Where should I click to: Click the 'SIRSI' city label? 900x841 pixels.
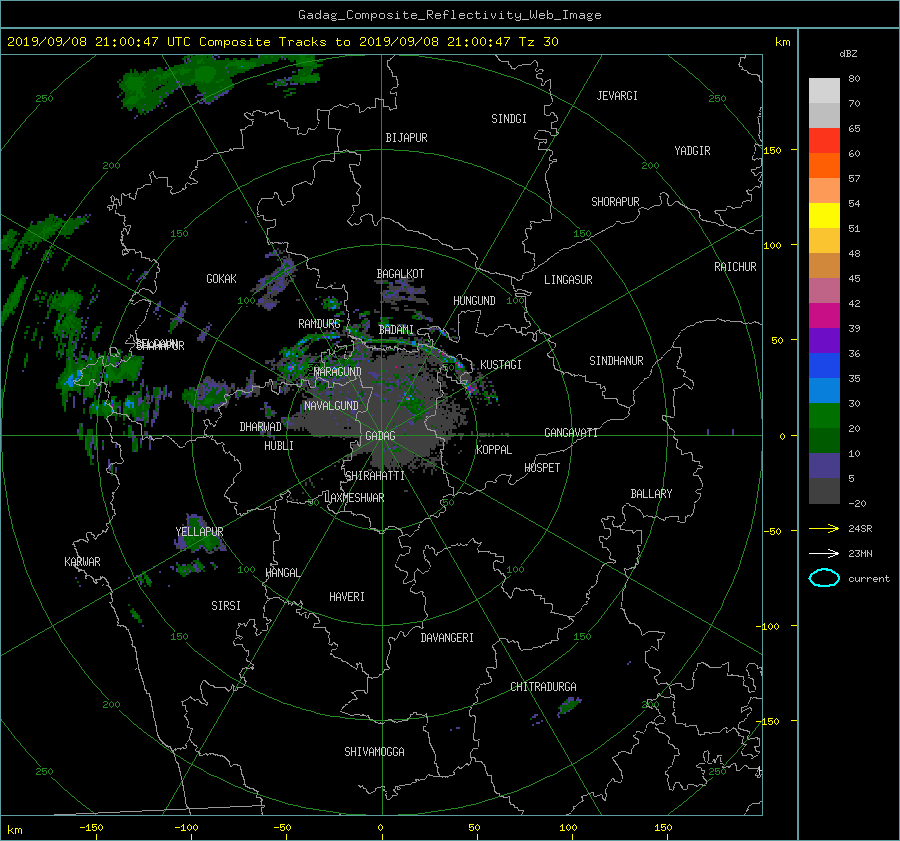pyautogui.click(x=226, y=606)
